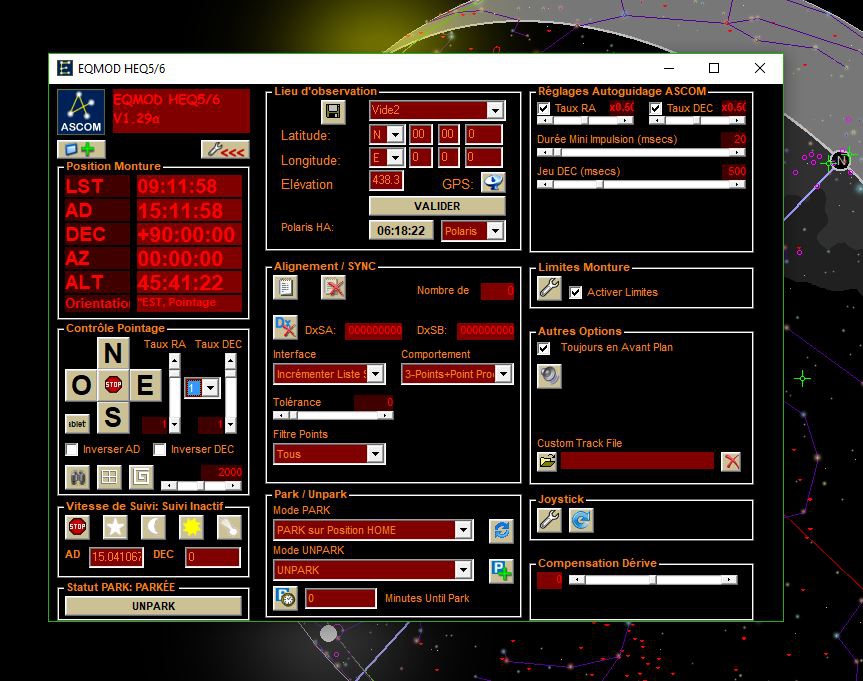
Task: Click the AD tracking rate 15.041067 field
Action: point(116,557)
